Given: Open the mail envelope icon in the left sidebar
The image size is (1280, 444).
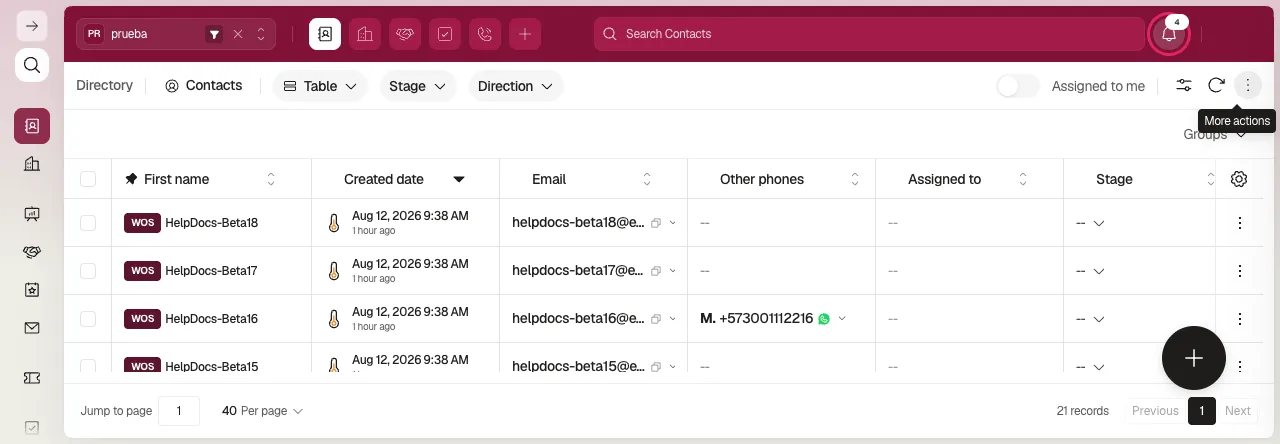Looking at the screenshot, I should (x=32, y=327).
